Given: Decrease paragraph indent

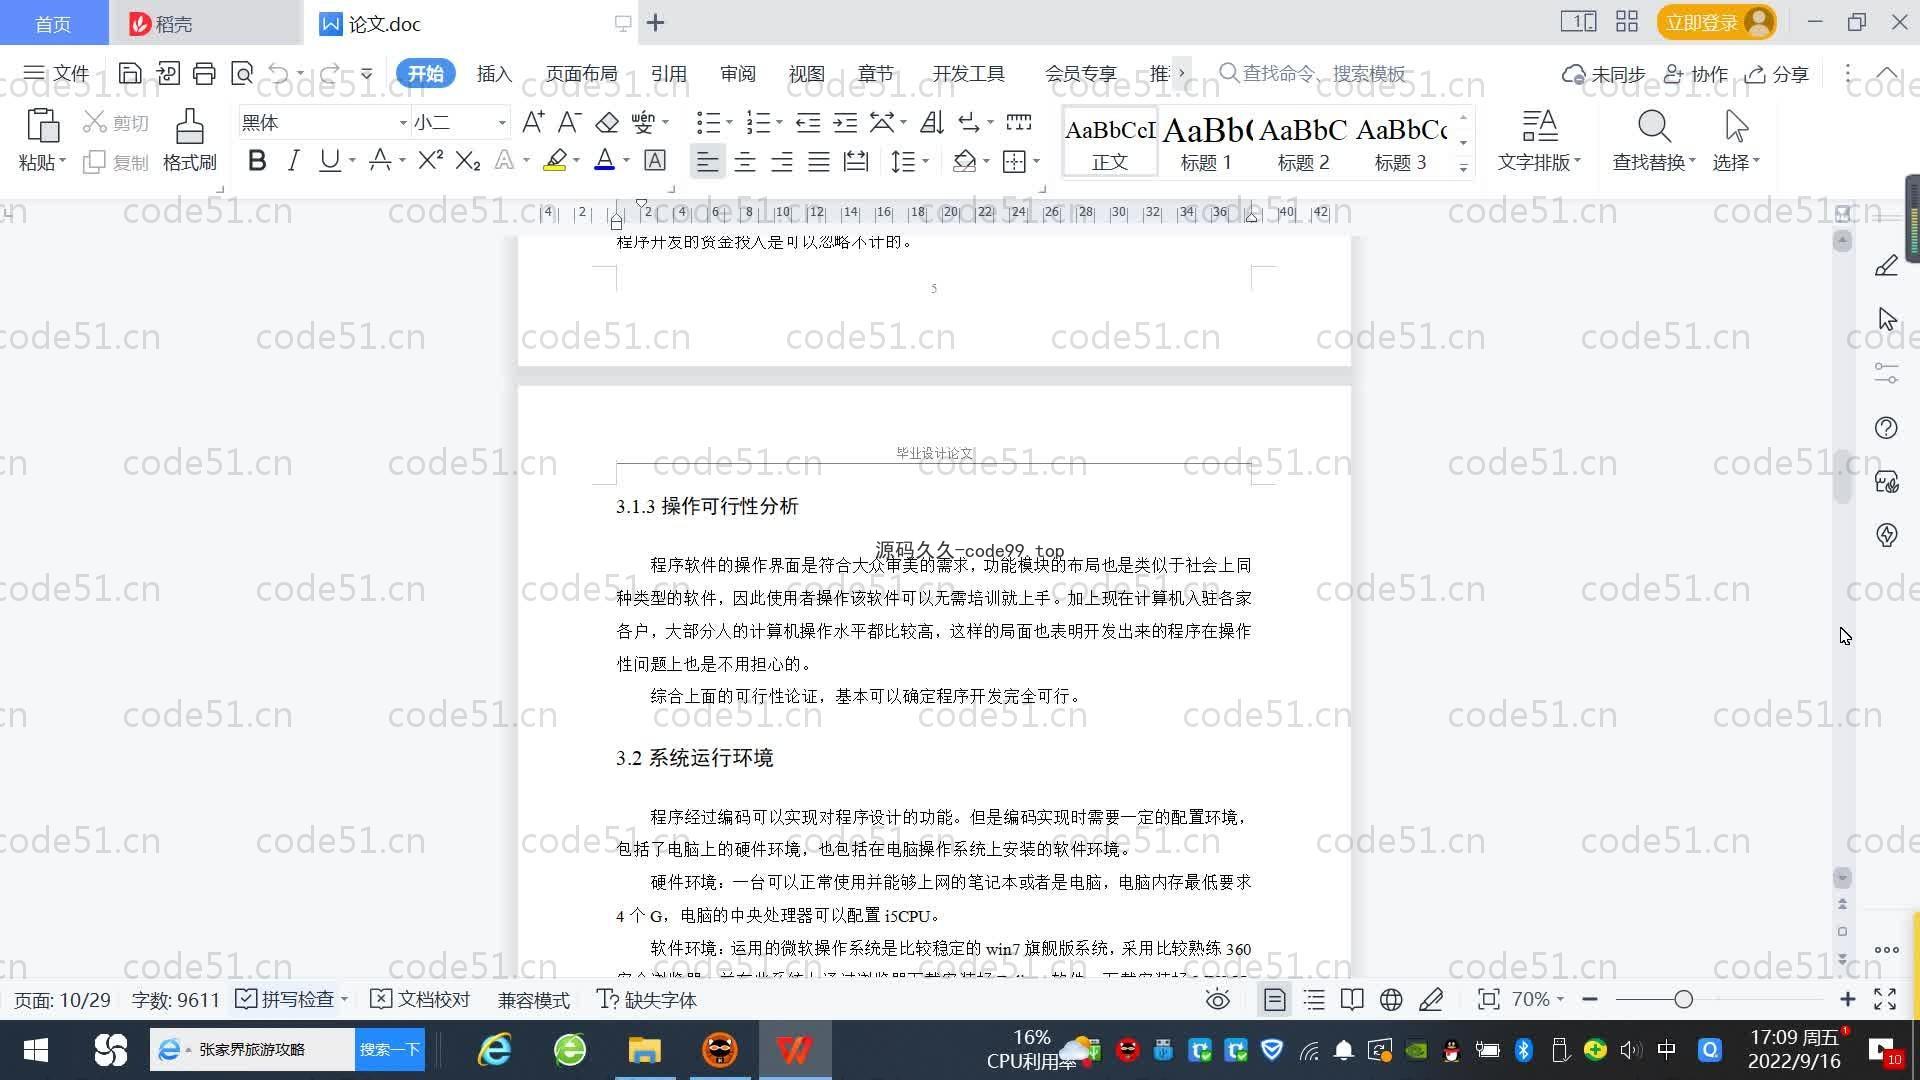Looking at the screenshot, I should click(x=808, y=122).
